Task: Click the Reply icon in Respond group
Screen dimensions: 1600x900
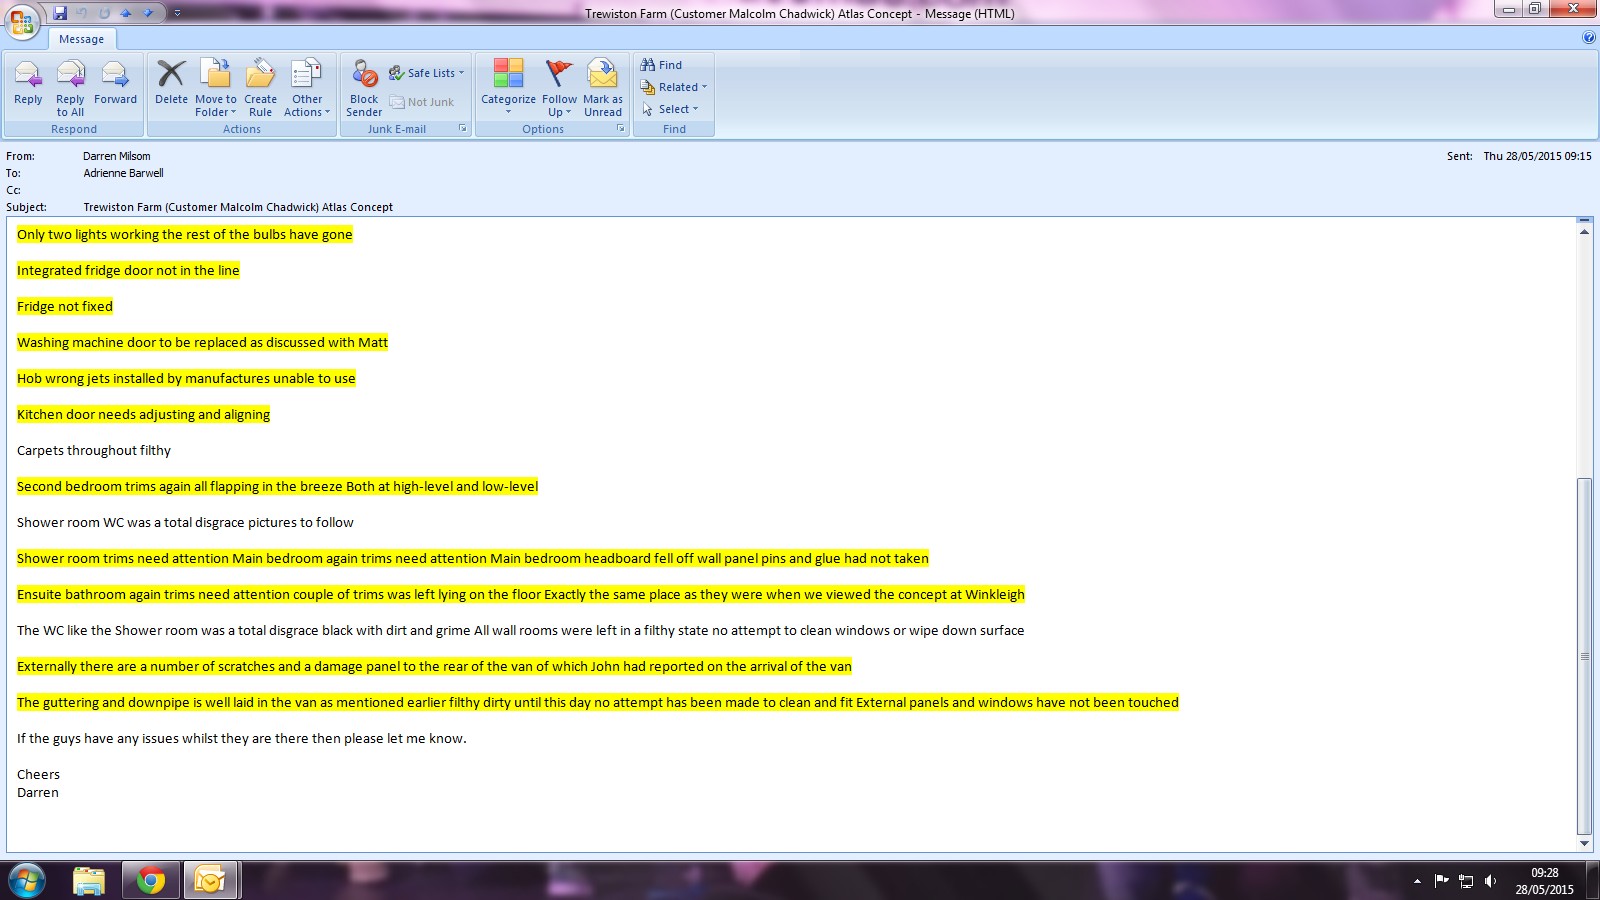Action: tap(28, 76)
